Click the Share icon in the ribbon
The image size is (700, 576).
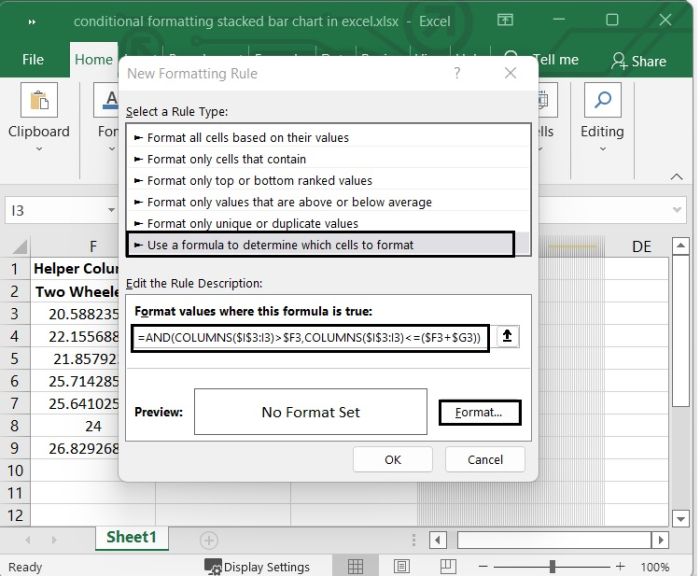click(621, 61)
